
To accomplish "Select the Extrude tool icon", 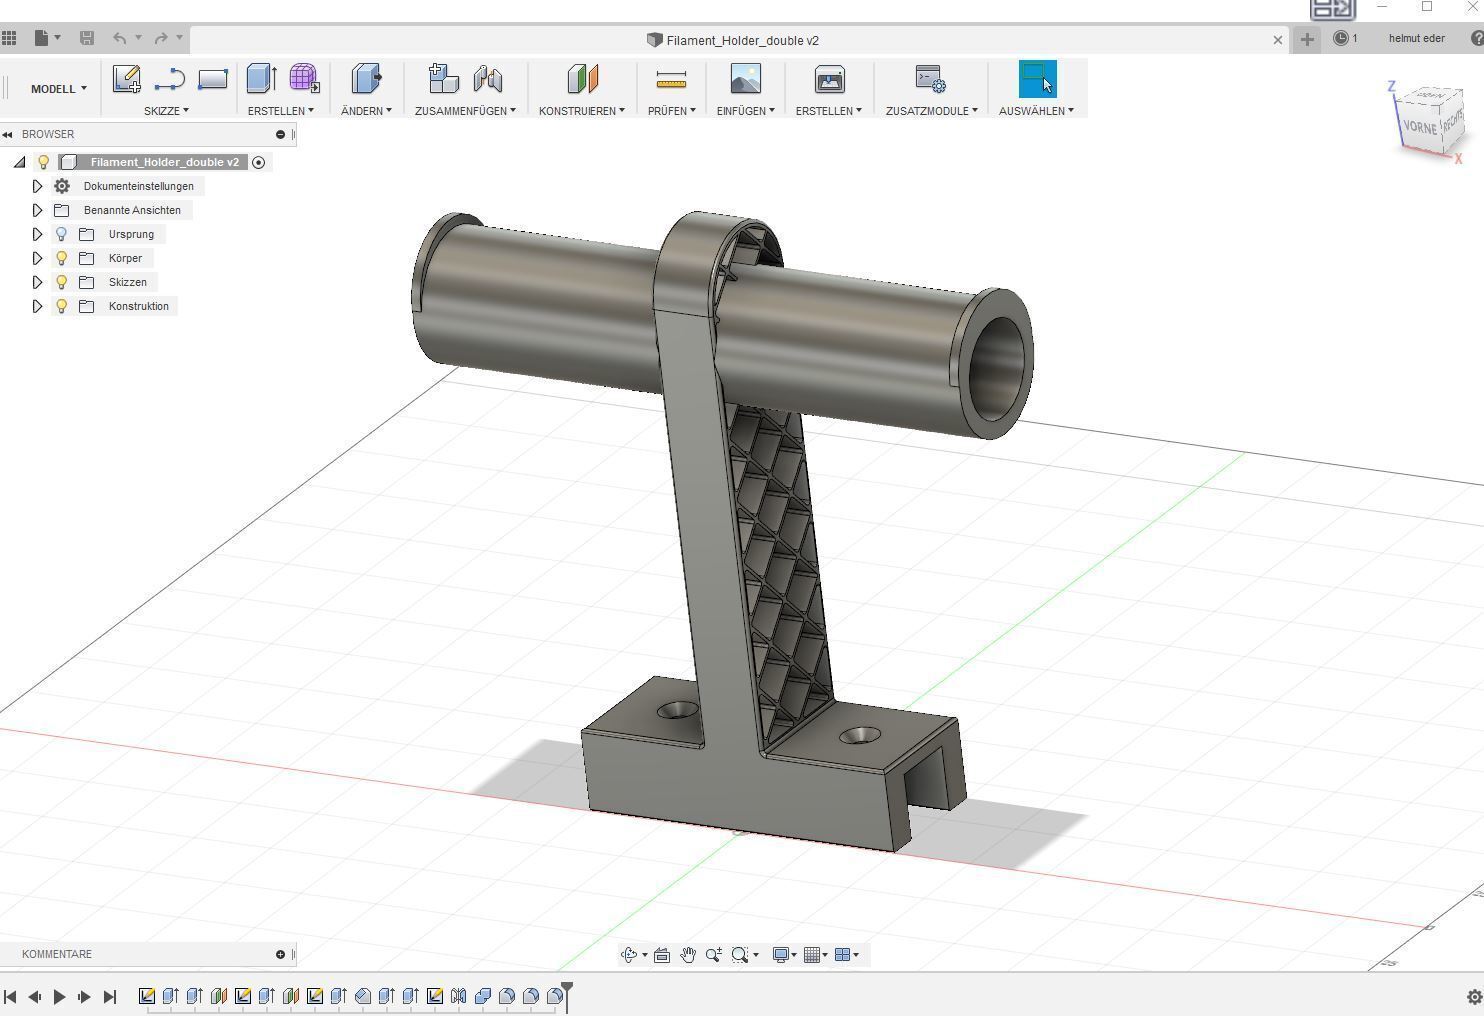I will coord(261,79).
